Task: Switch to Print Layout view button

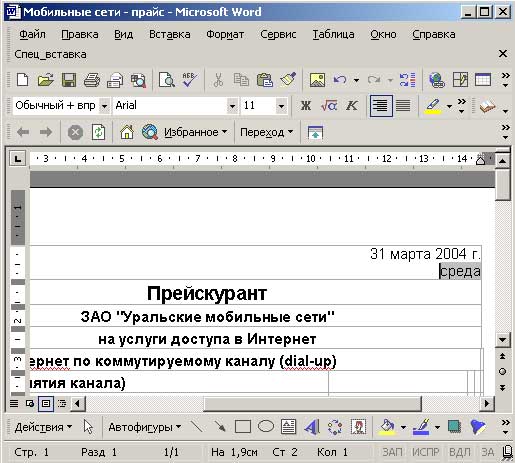Action: pyautogui.click(x=46, y=404)
